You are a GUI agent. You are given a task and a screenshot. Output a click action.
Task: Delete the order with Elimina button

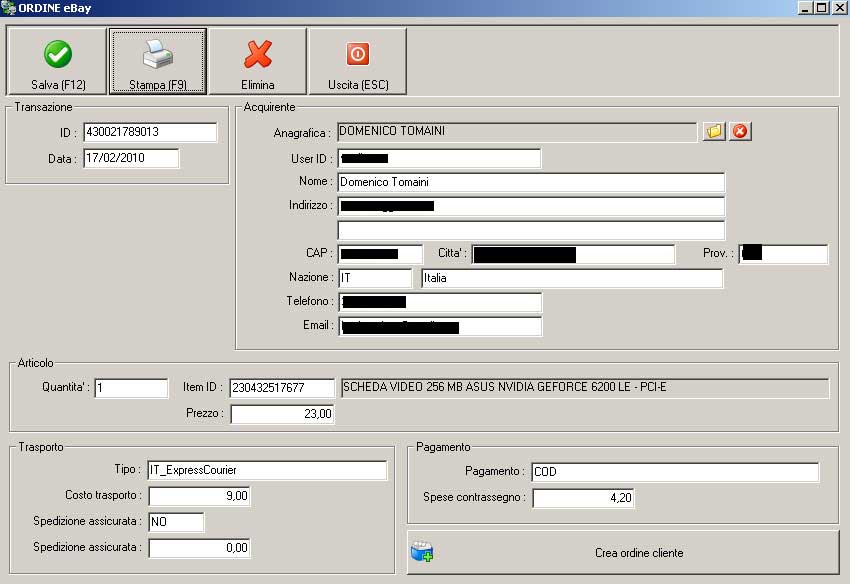[257, 61]
